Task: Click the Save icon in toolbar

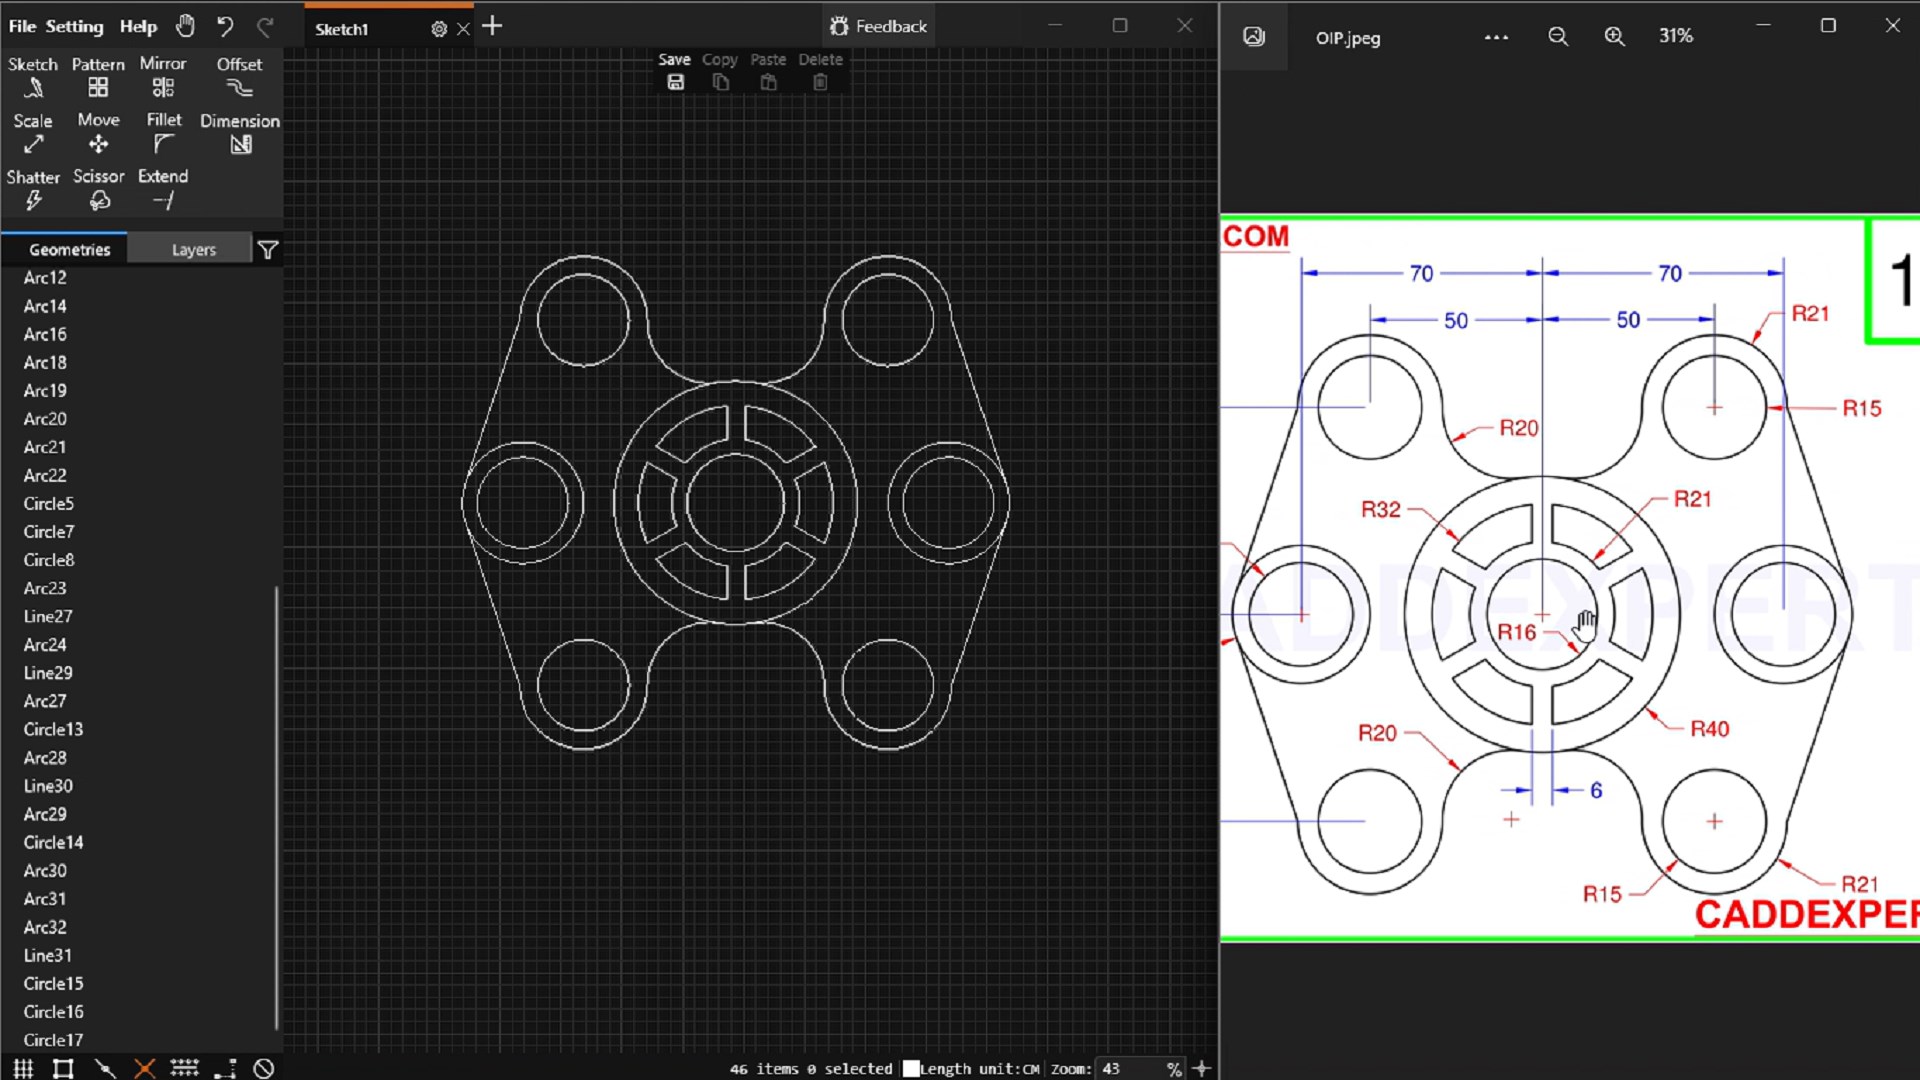Action: 675,82
